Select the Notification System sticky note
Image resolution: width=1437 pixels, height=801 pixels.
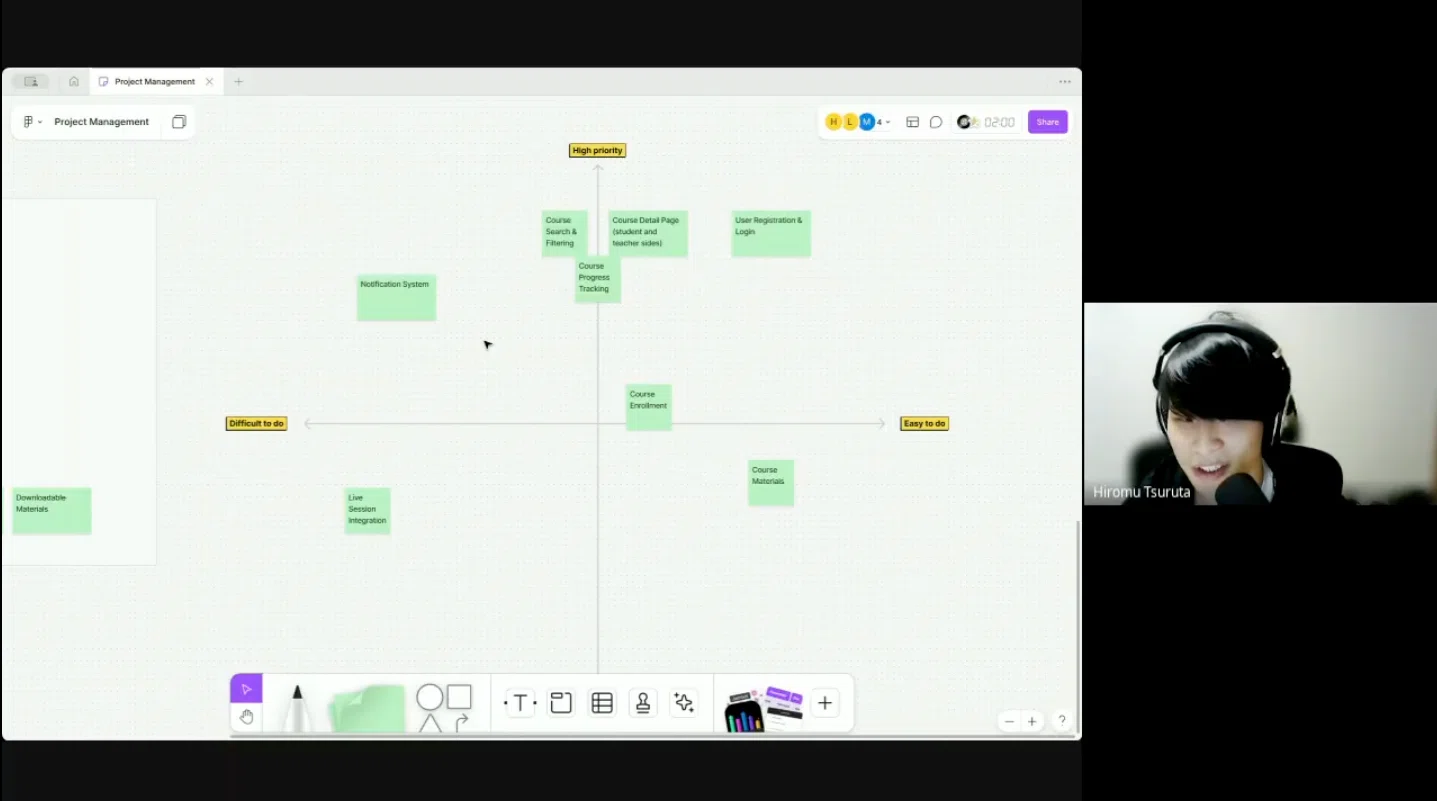[396, 297]
